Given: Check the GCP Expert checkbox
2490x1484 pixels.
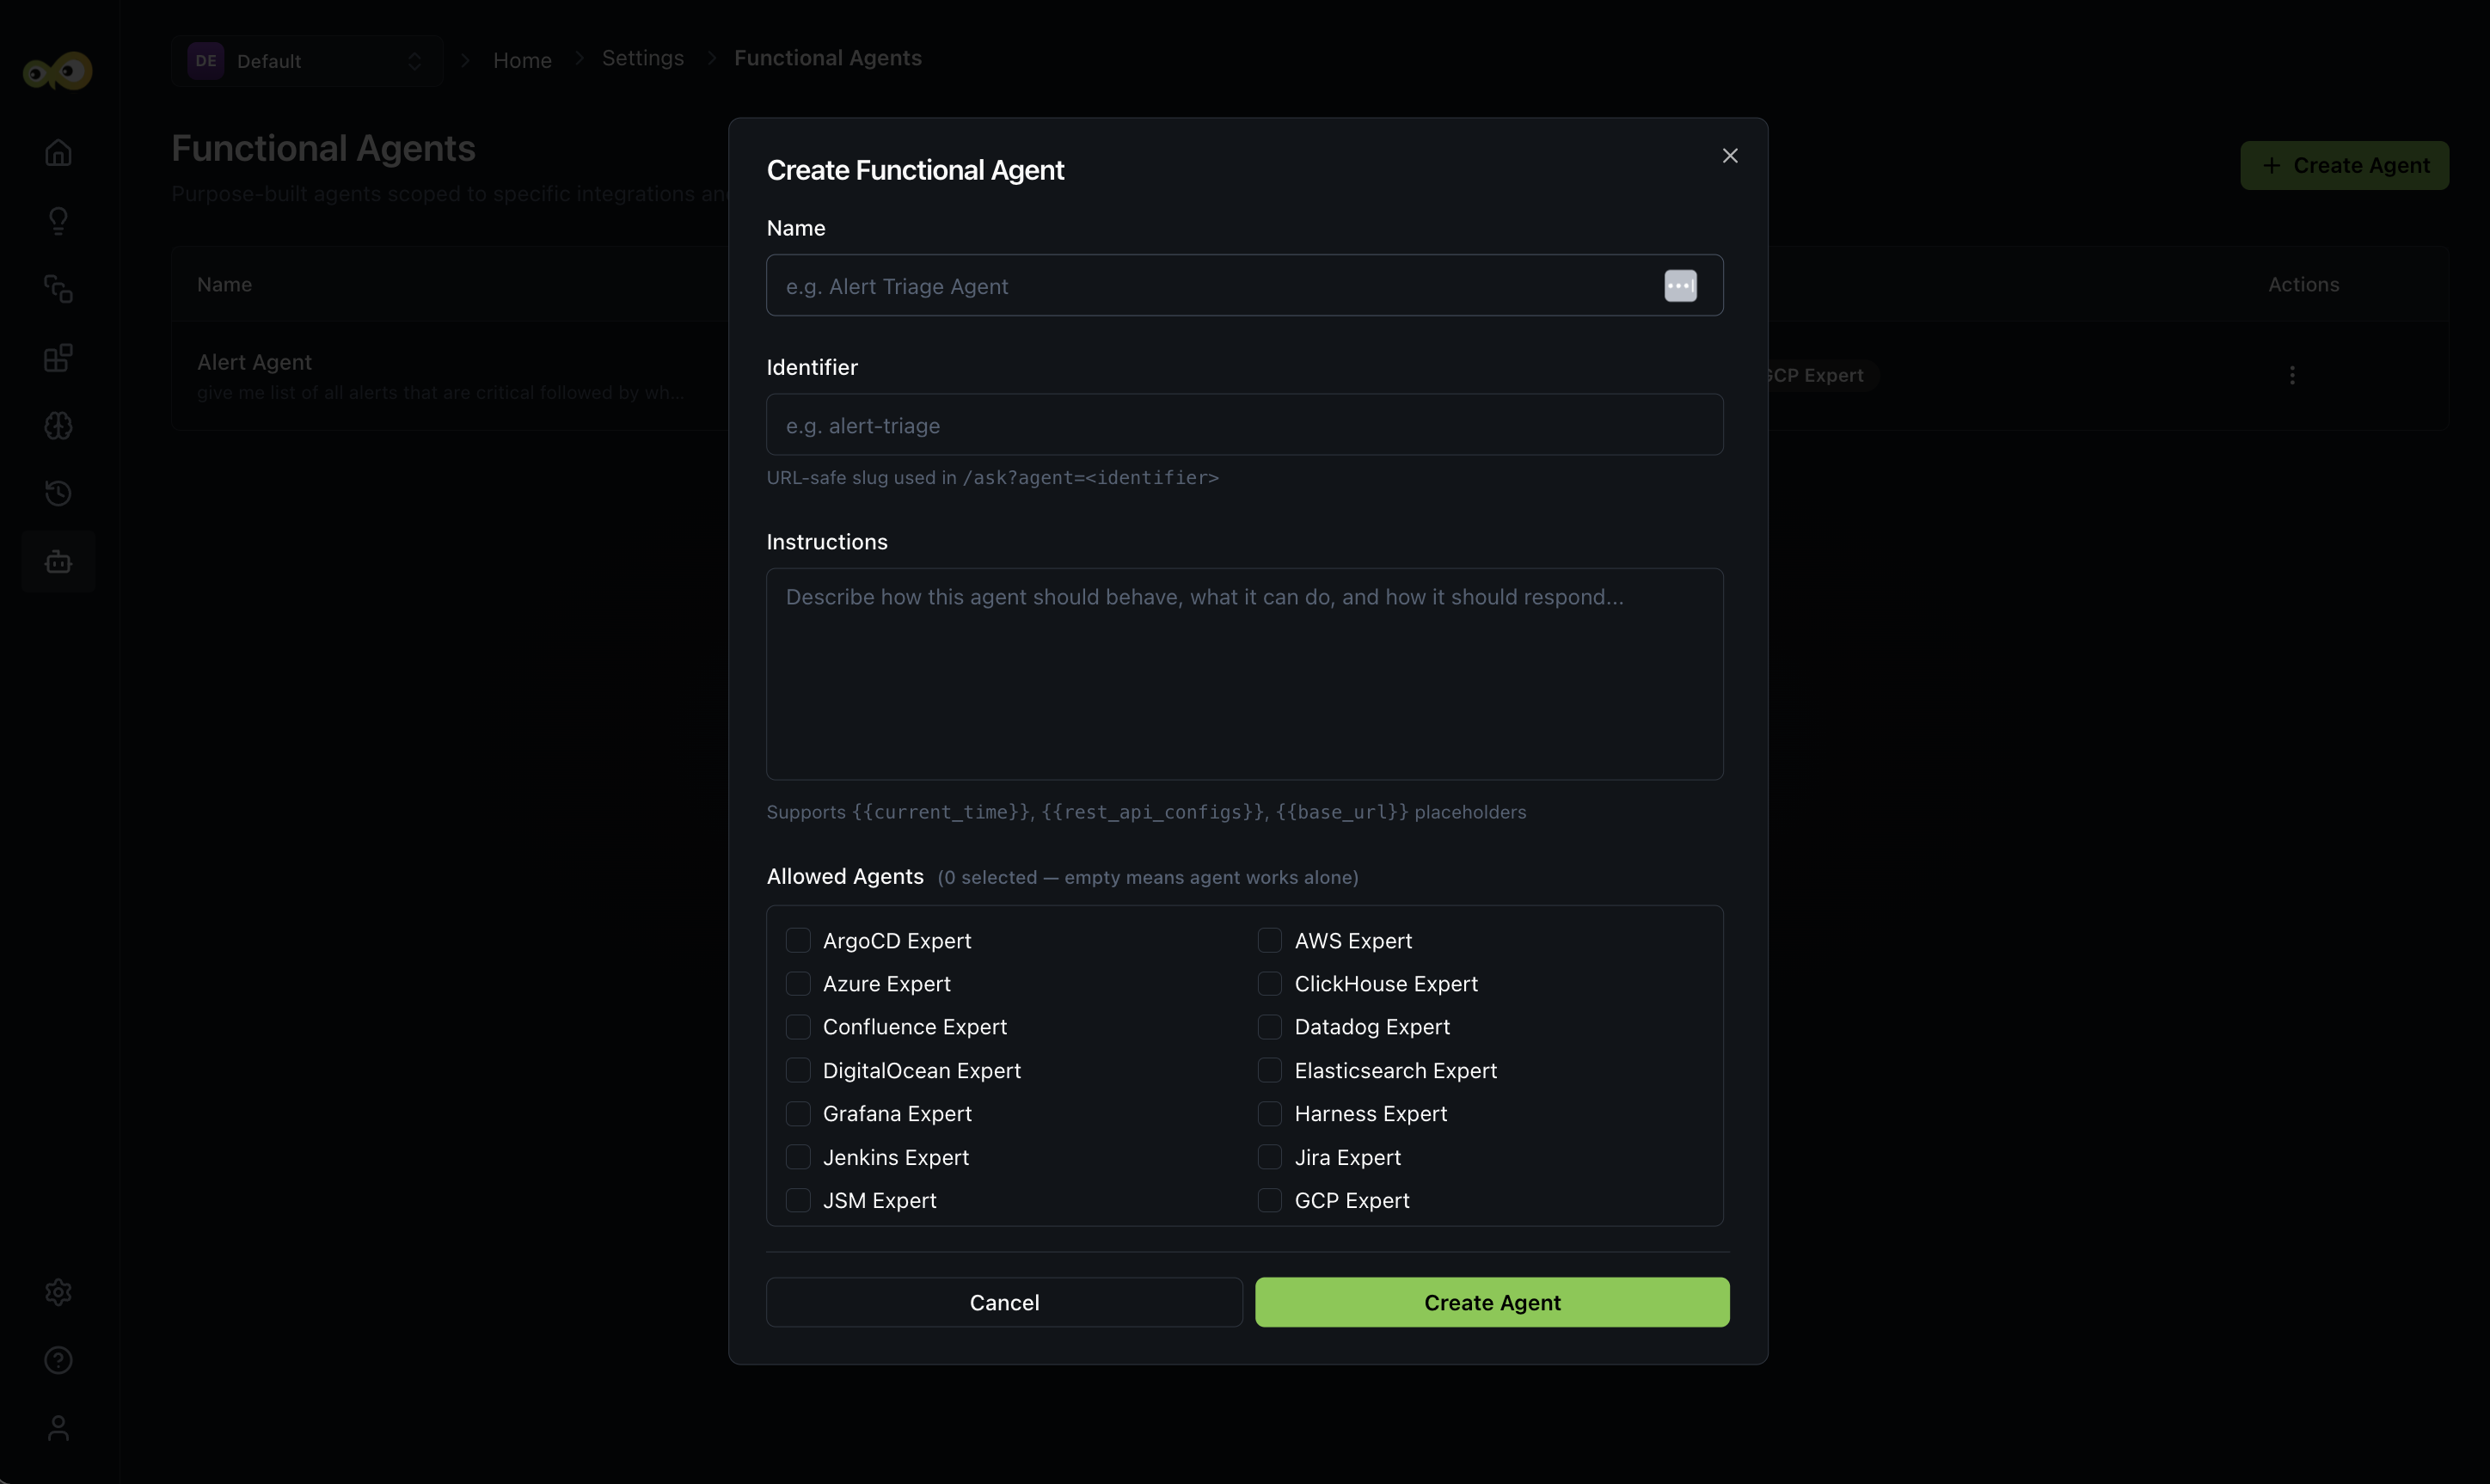Looking at the screenshot, I should pos(1269,1200).
